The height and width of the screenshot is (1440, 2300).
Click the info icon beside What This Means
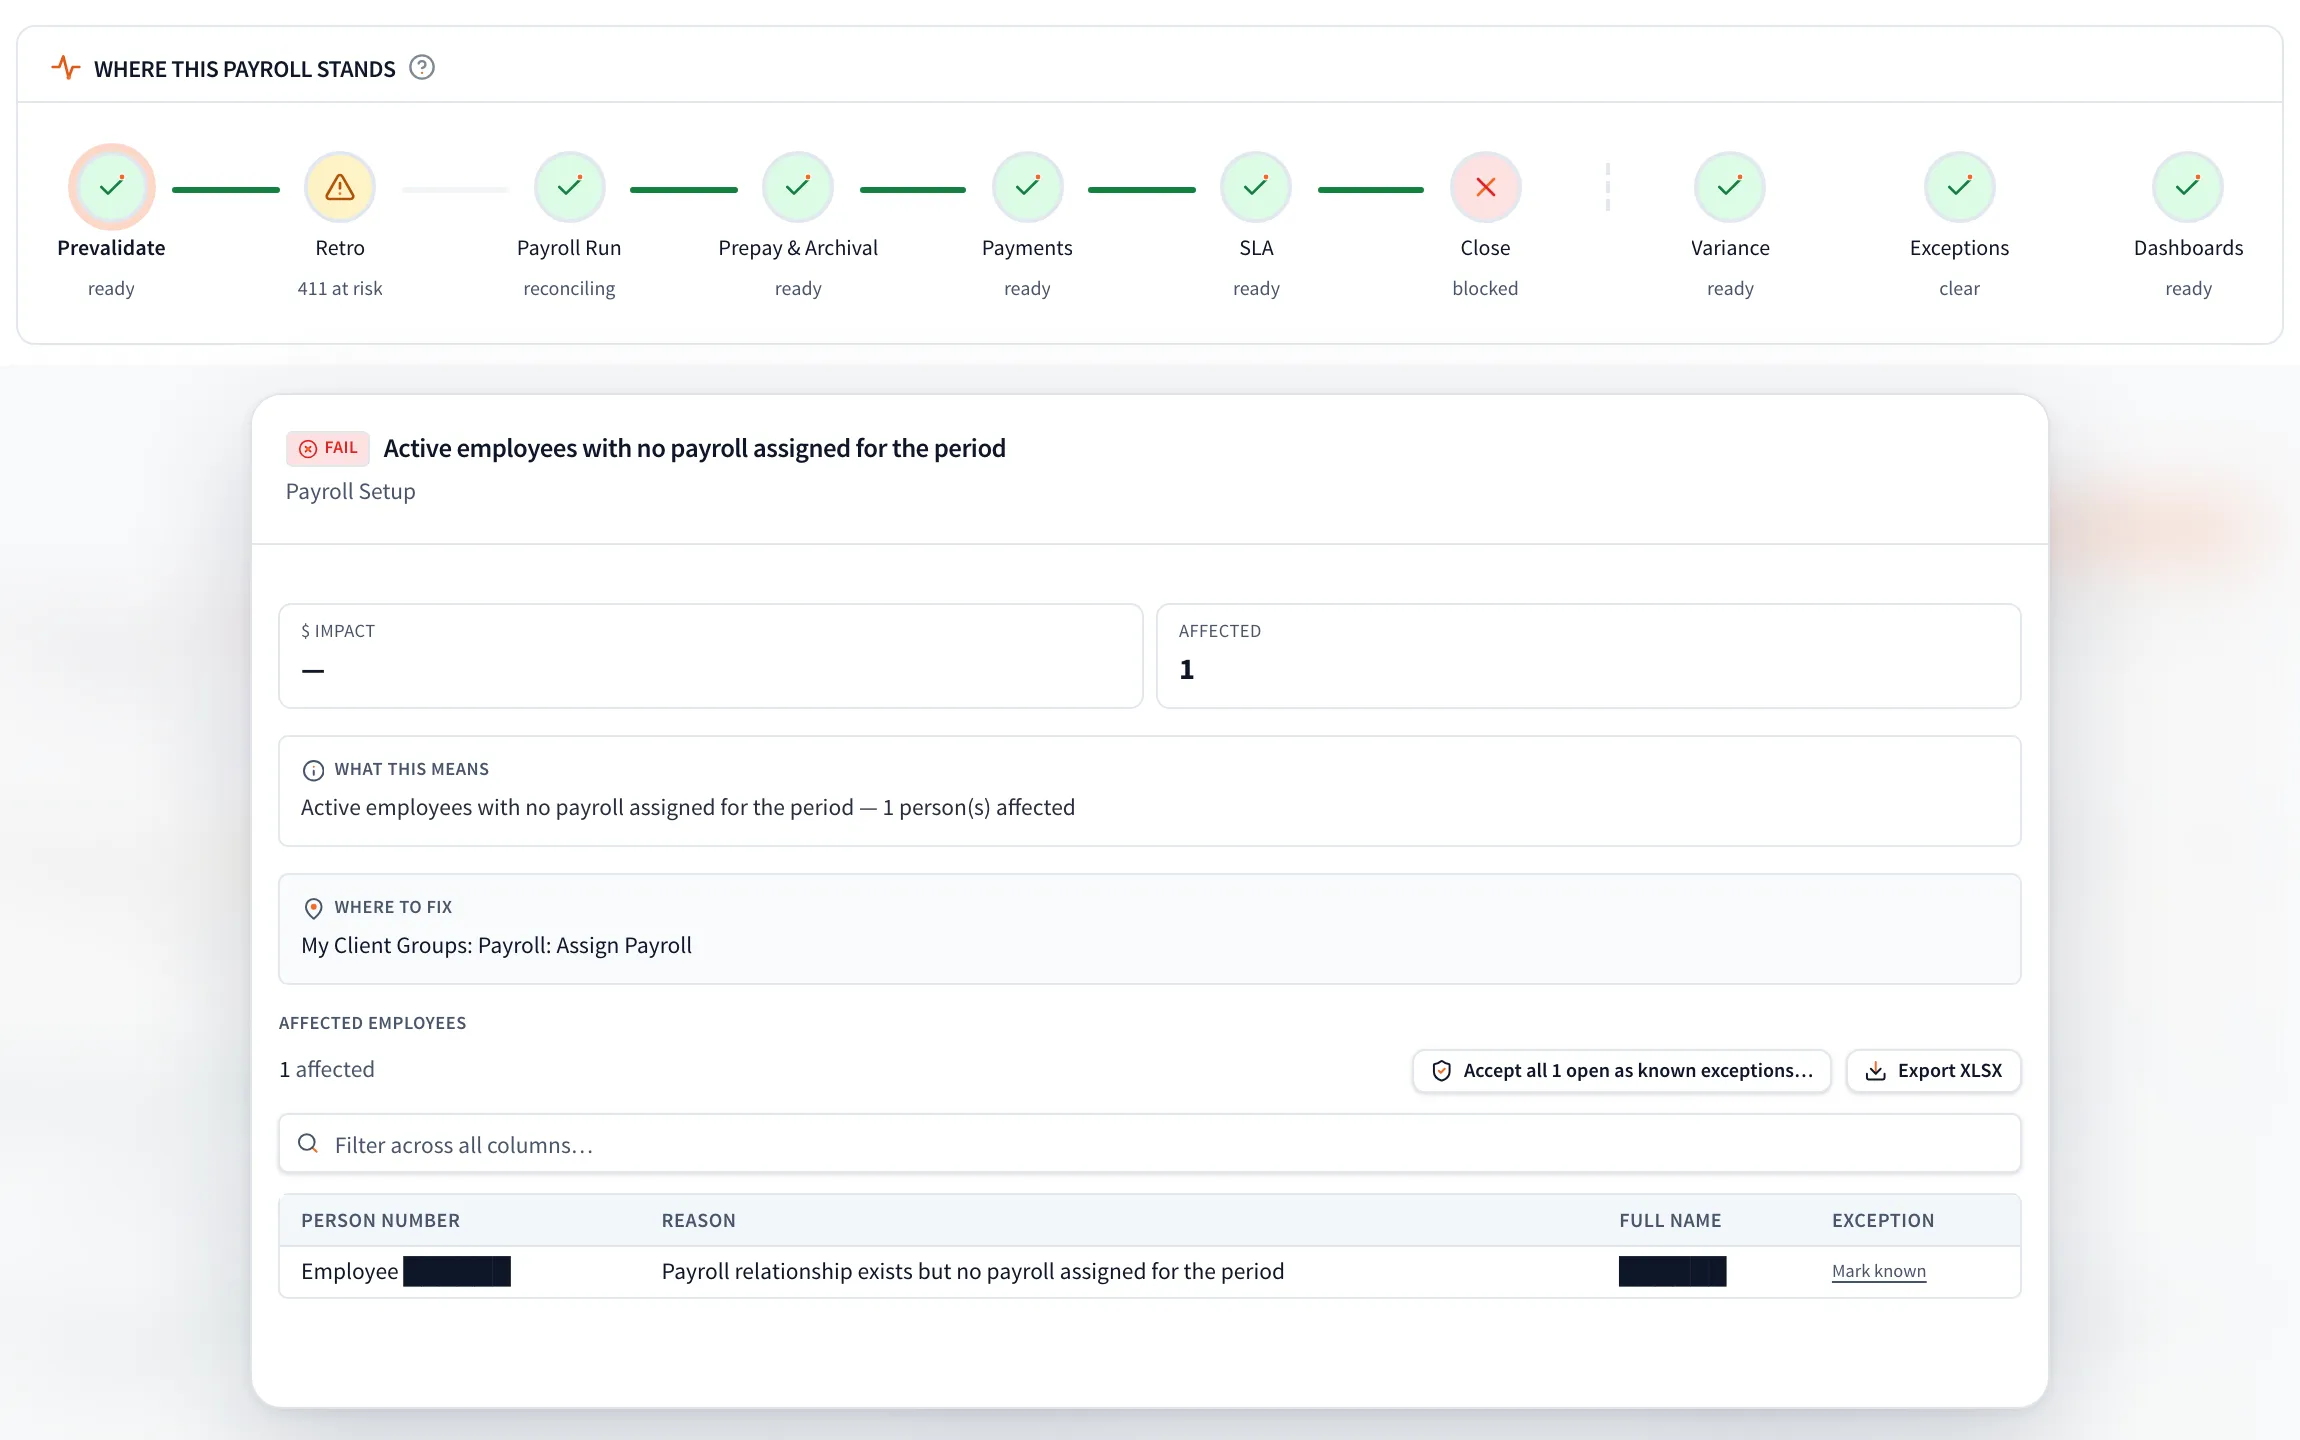[x=313, y=770]
